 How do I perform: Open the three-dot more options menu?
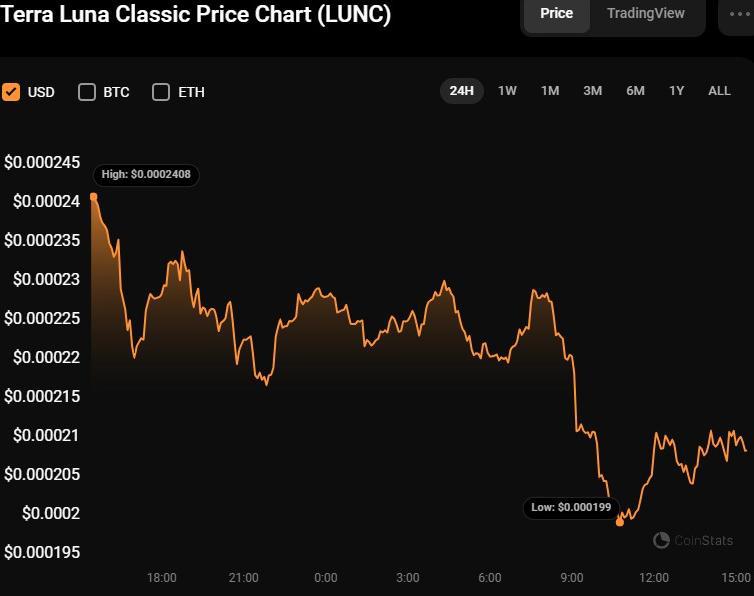740,14
